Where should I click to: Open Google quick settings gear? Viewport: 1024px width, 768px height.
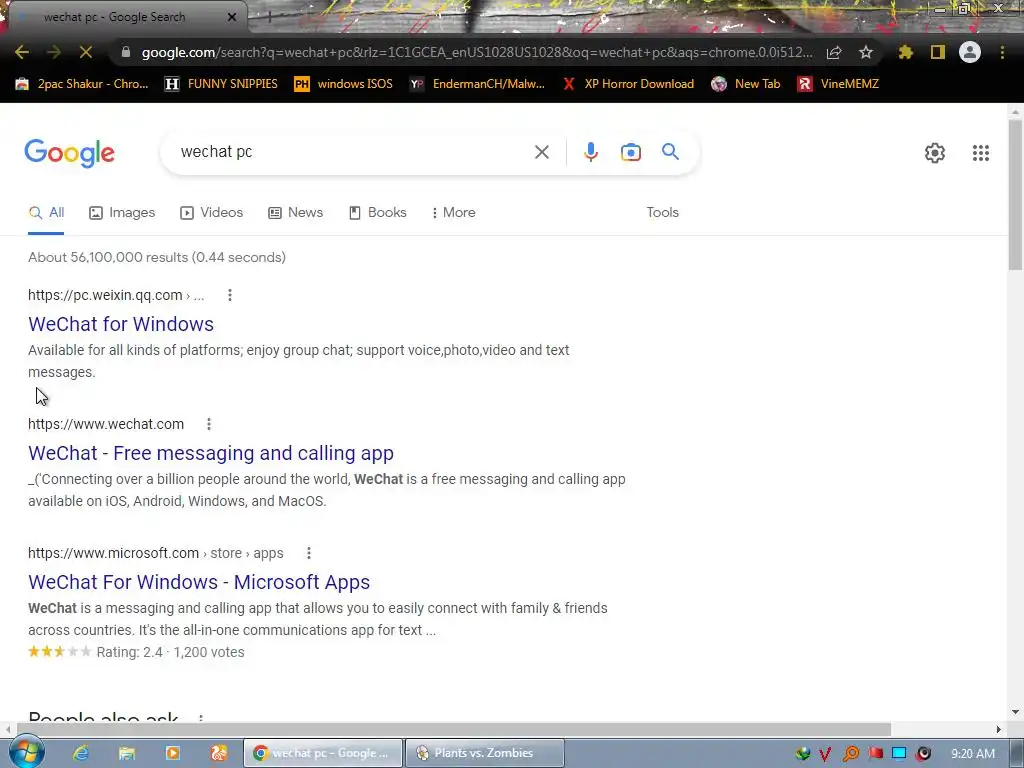[935, 153]
